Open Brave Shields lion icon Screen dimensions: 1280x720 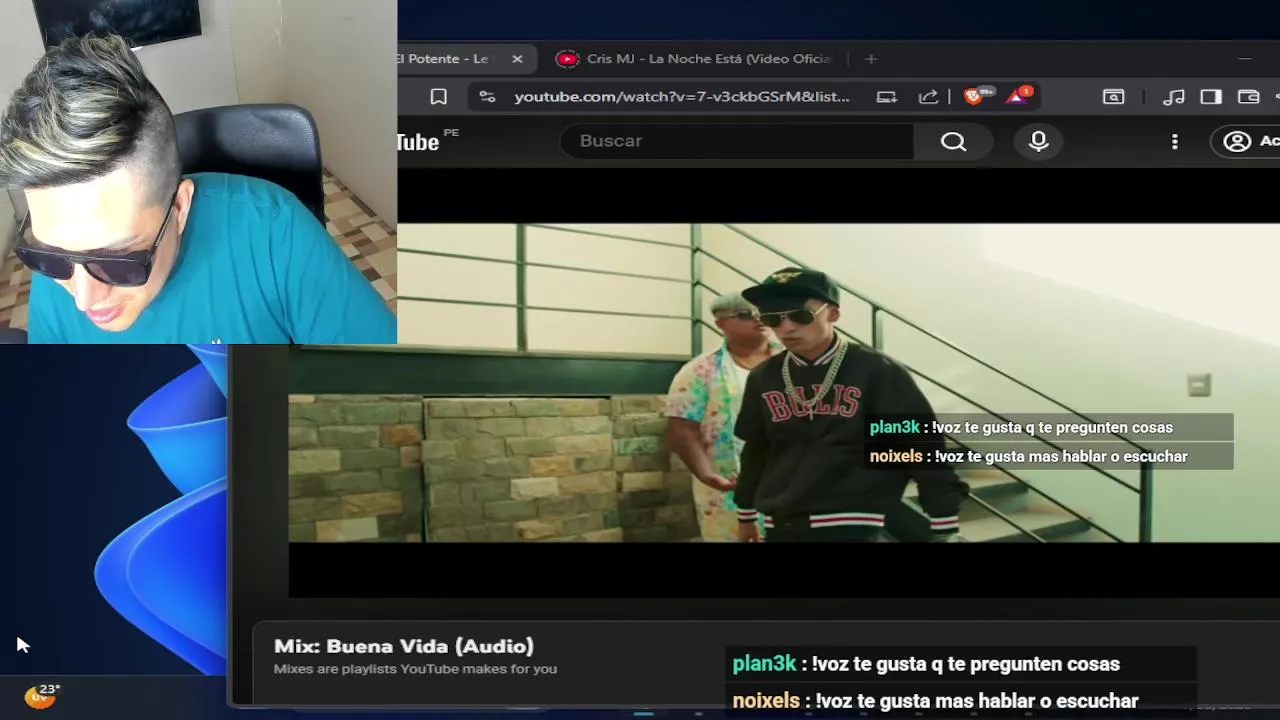[974, 96]
